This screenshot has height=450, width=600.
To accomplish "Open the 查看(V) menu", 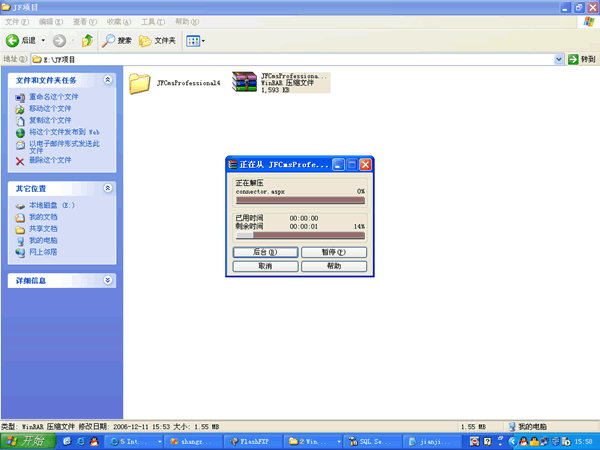I will 85,22.
